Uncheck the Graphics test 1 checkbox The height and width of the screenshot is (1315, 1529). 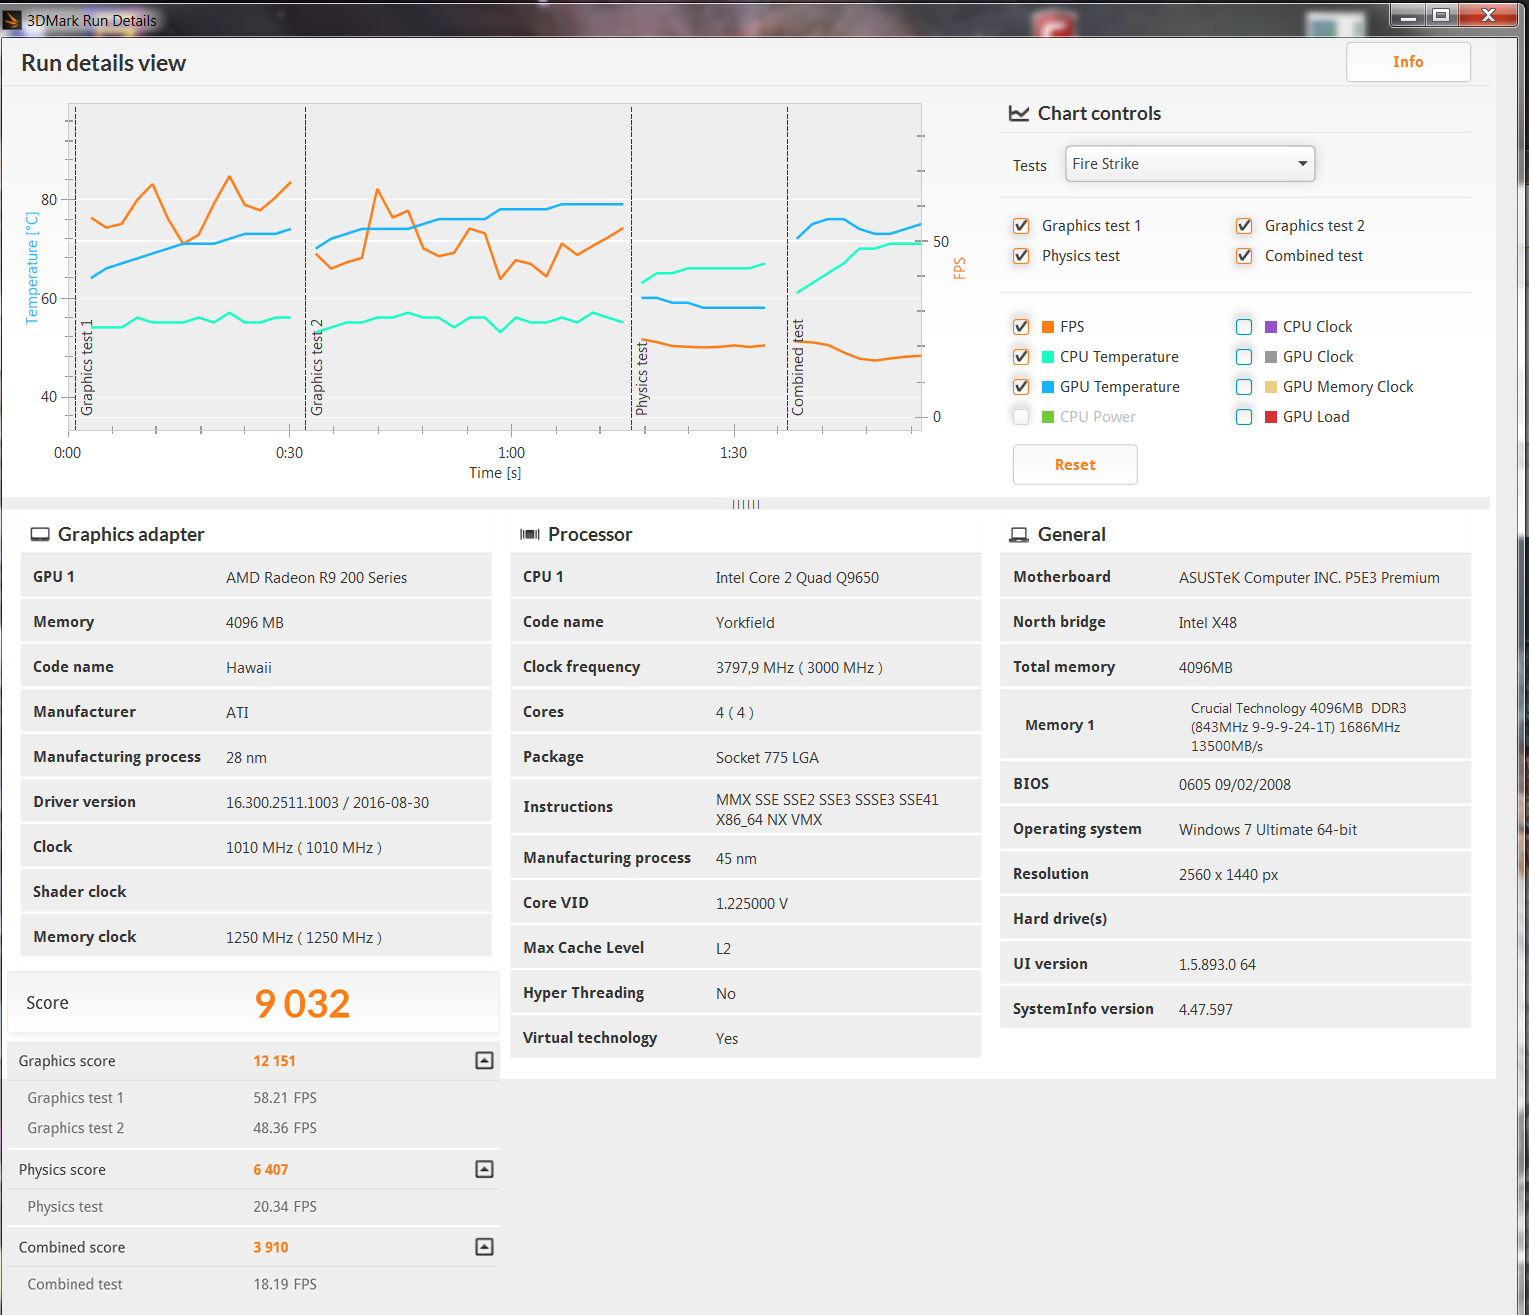pyautogui.click(x=1021, y=226)
